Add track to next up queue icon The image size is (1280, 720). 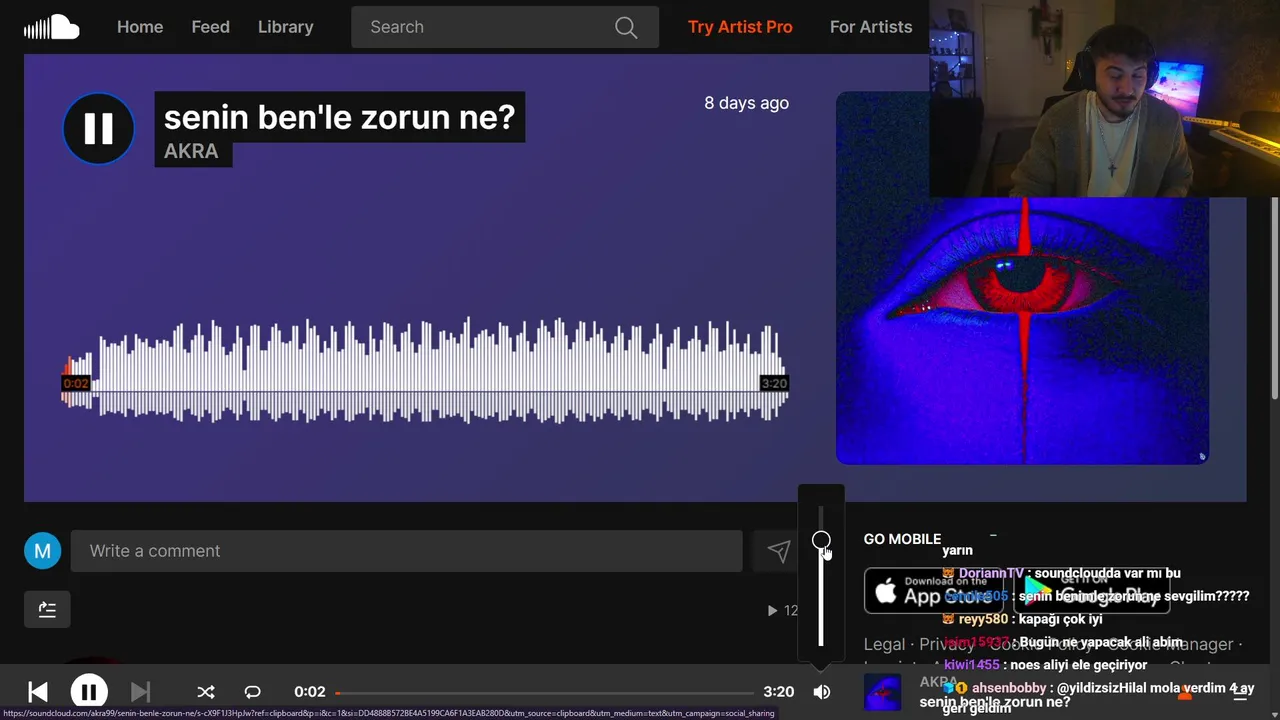point(47,609)
